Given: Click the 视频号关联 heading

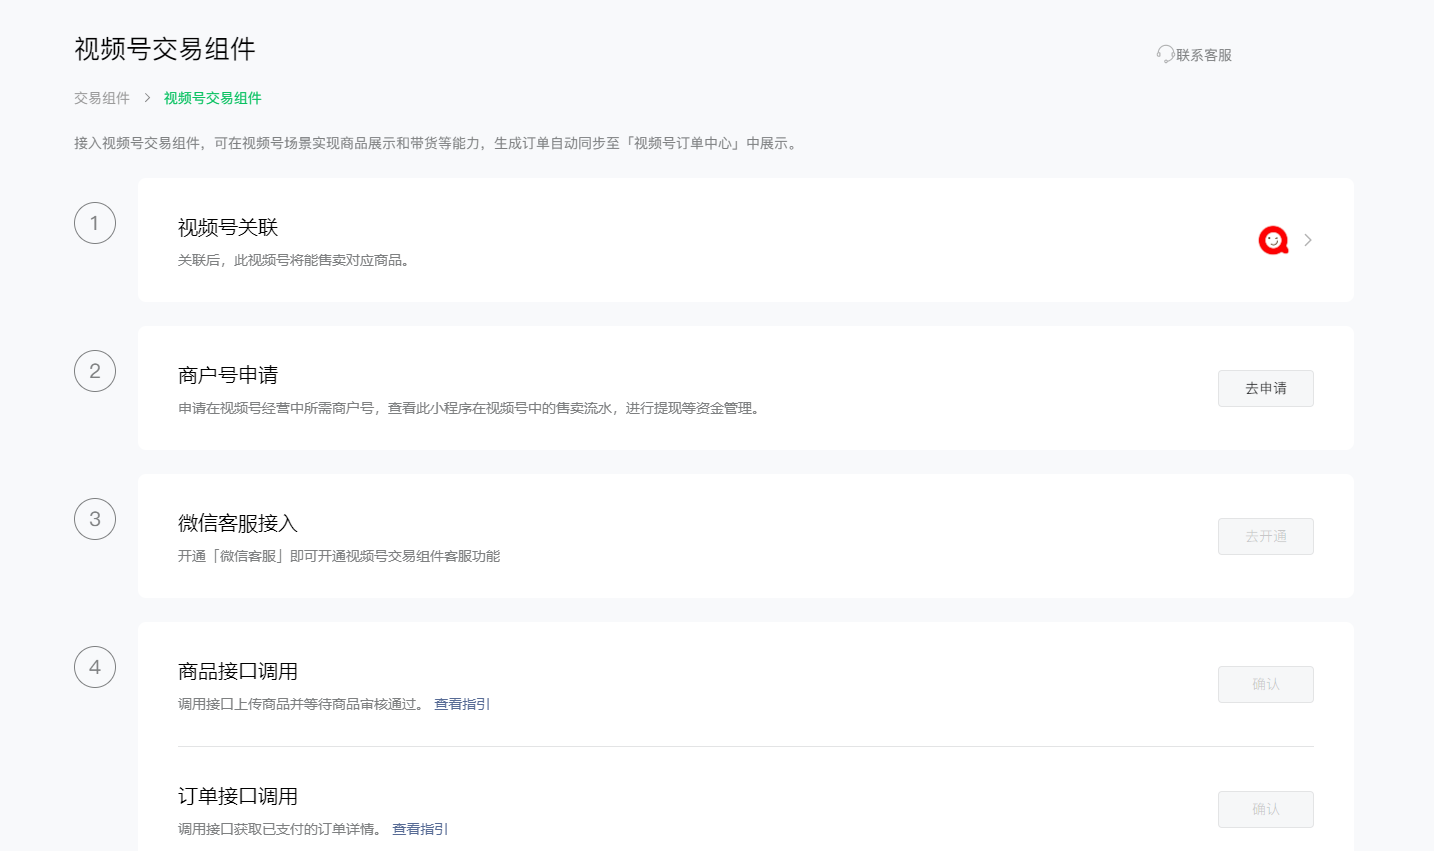Looking at the screenshot, I should click(x=228, y=227).
